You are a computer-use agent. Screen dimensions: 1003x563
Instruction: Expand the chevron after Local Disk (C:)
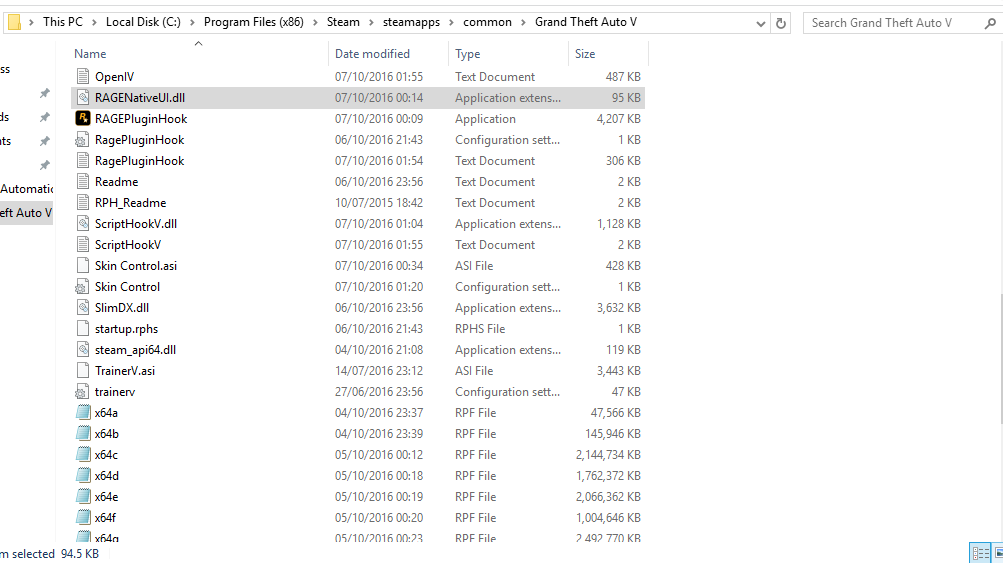coord(192,22)
